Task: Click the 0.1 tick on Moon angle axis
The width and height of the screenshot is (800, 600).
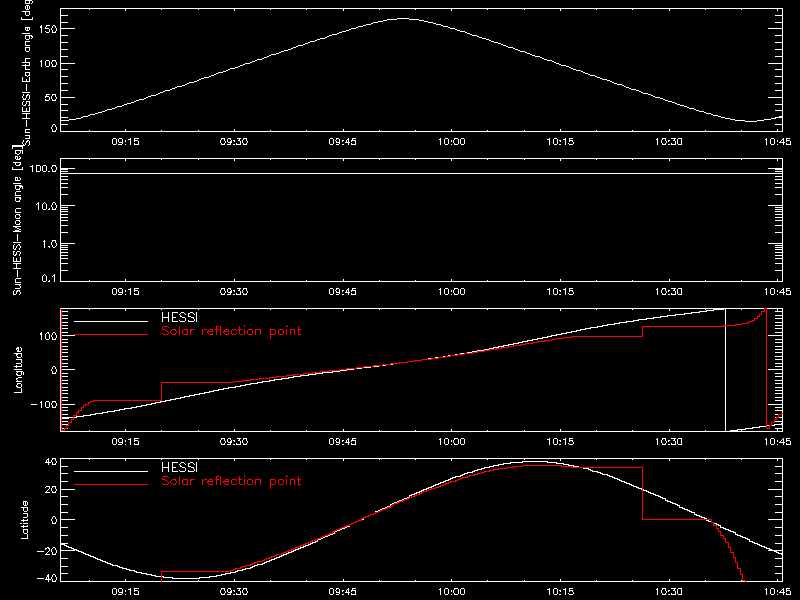Action: tap(49, 279)
